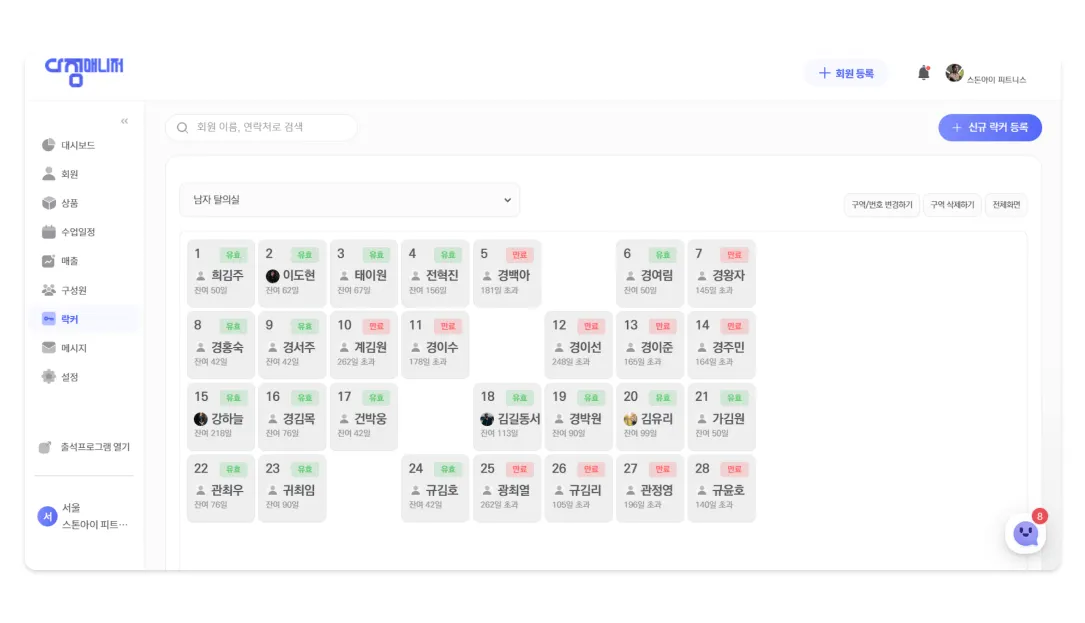Select the 락커 locker key icon
This screenshot has height=623, width=1085.
(48, 319)
